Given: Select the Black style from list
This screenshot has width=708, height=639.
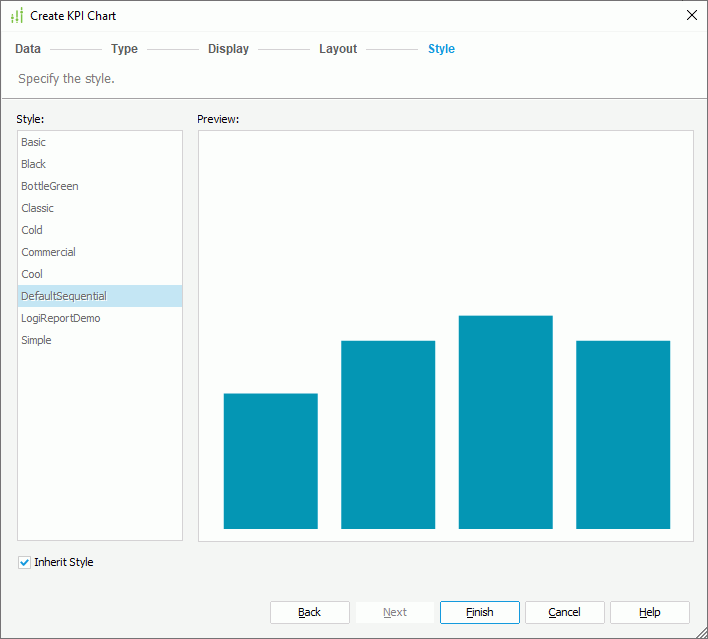Looking at the screenshot, I should tap(34, 164).
